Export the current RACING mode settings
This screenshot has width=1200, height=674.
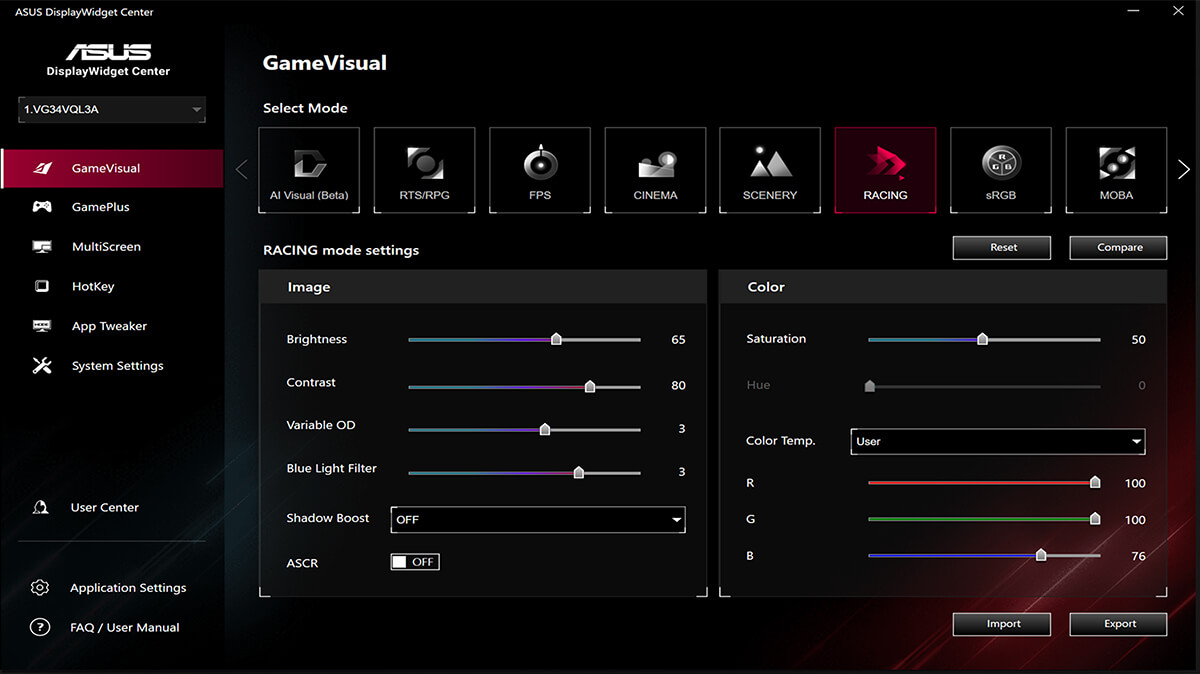coord(1118,623)
